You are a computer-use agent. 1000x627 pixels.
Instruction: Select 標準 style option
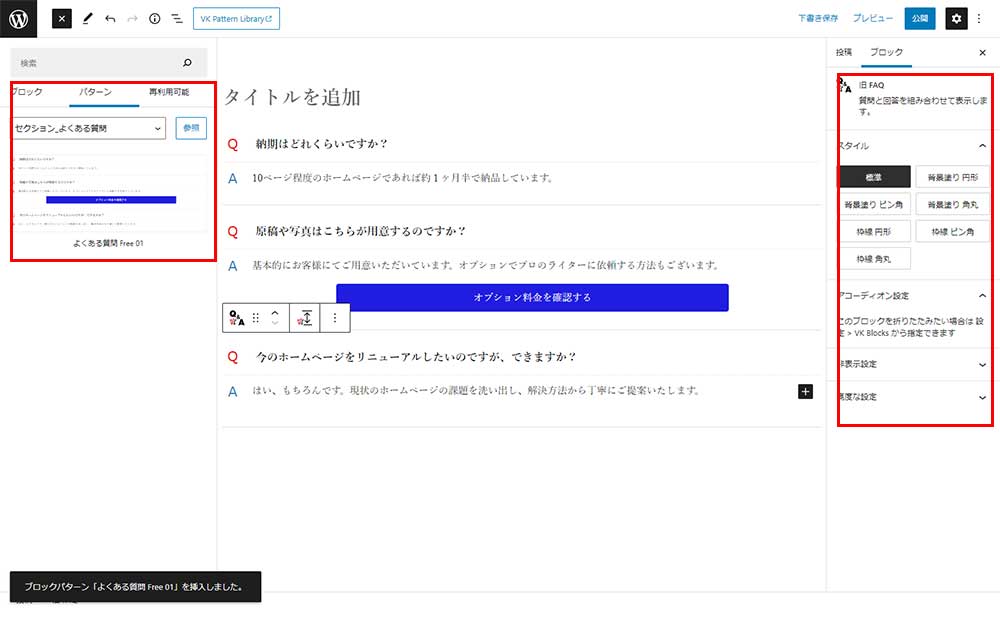[874, 176]
